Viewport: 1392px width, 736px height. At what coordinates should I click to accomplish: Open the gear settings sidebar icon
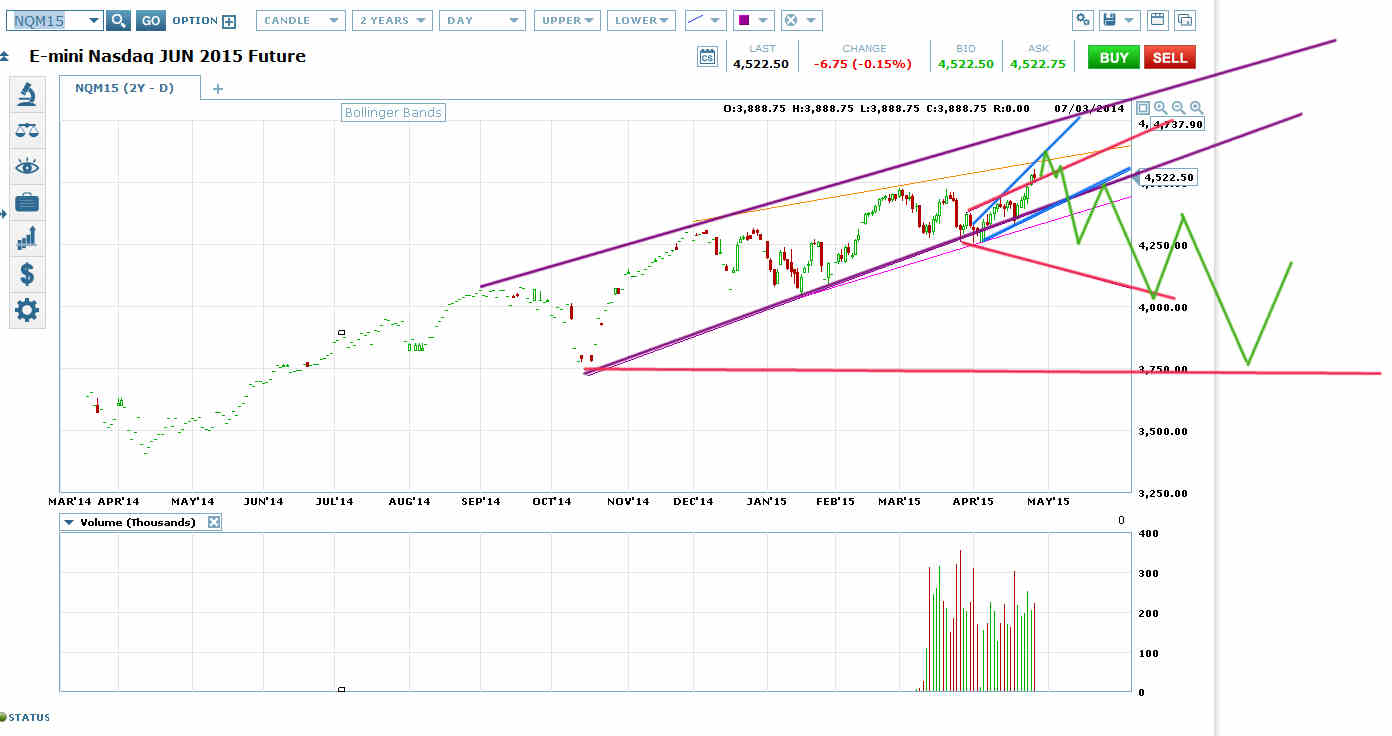pos(27,310)
